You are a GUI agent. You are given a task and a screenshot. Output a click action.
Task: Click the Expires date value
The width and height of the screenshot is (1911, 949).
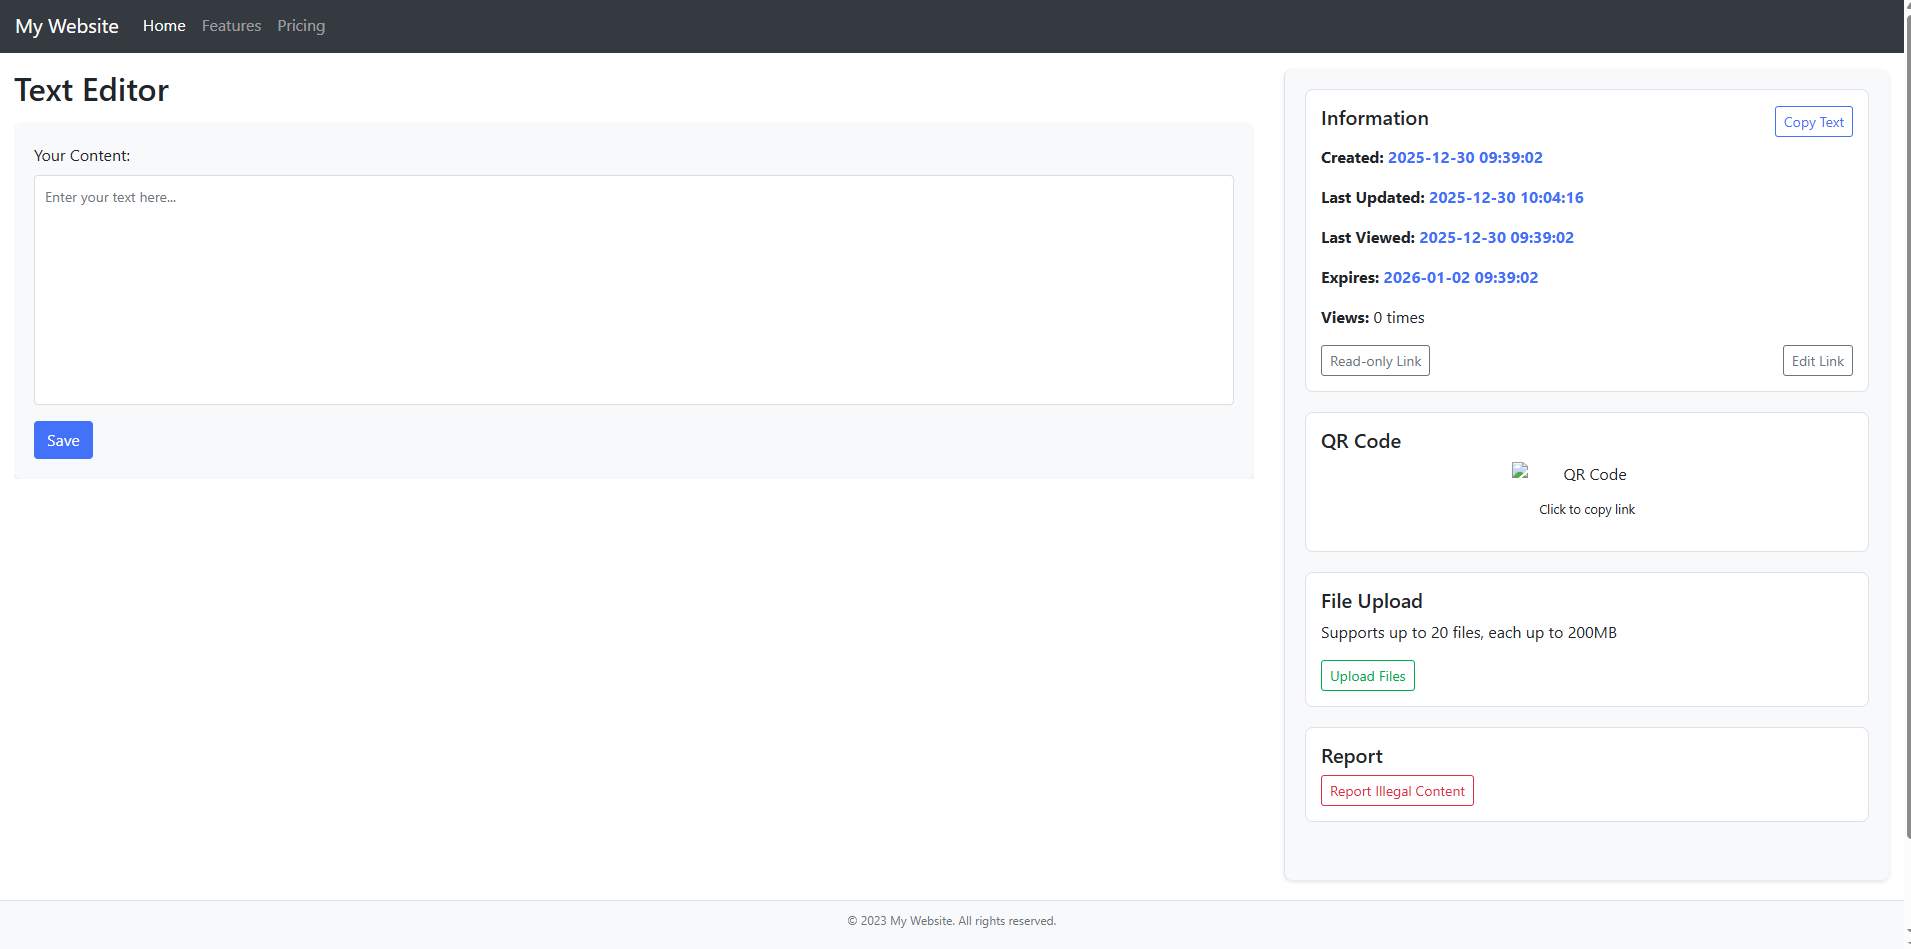point(1460,278)
